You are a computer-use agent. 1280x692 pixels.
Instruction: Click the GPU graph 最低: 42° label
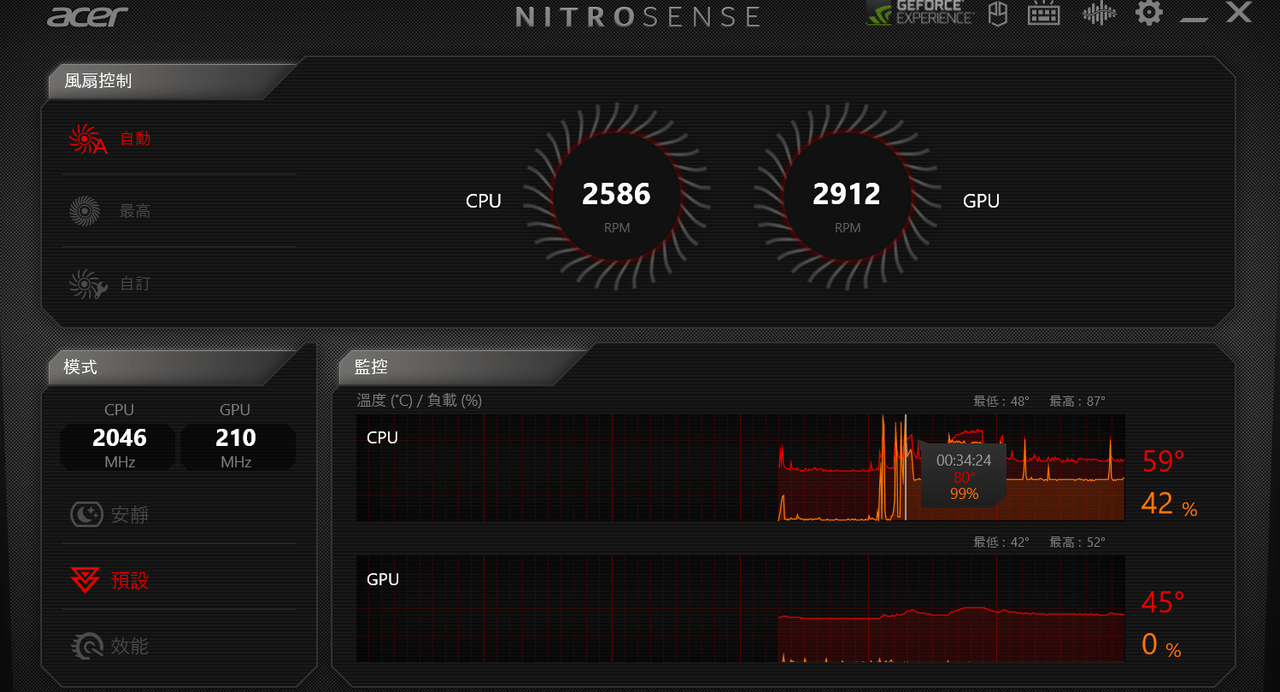point(1001,542)
